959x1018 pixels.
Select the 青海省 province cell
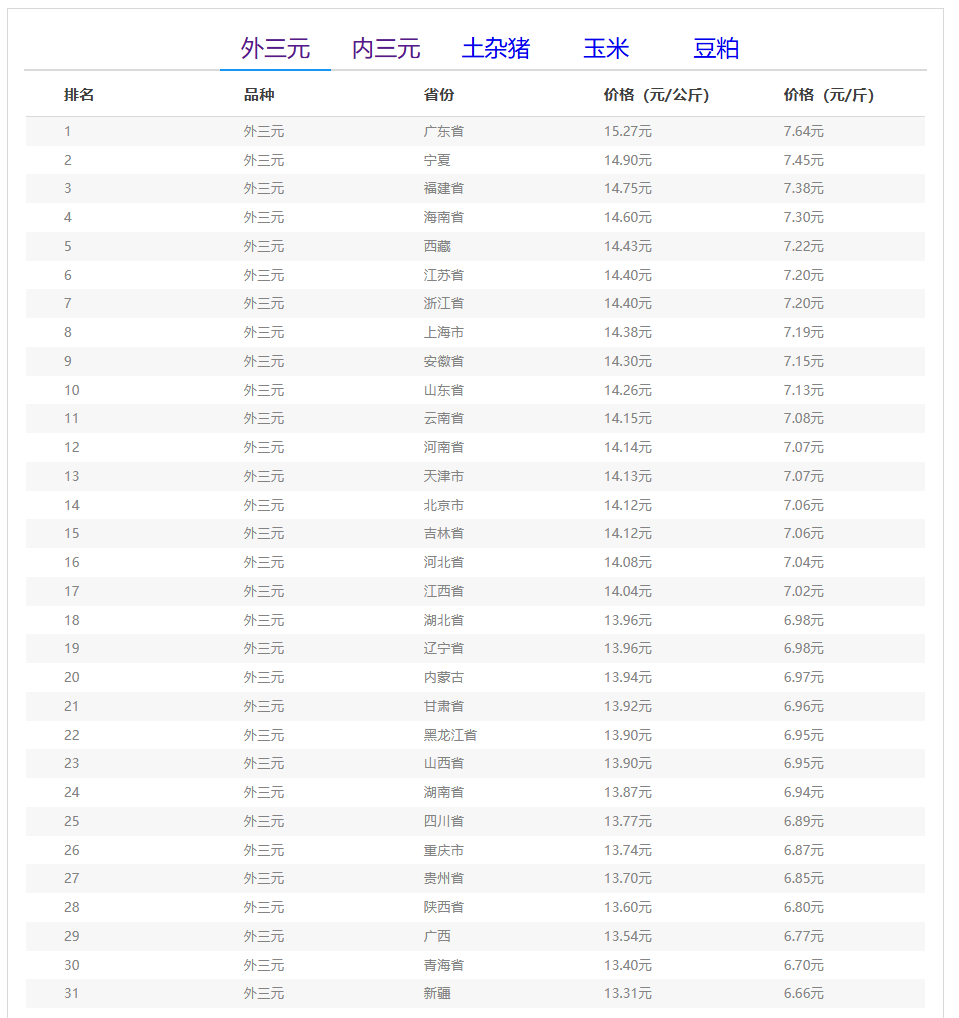[x=444, y=964]
